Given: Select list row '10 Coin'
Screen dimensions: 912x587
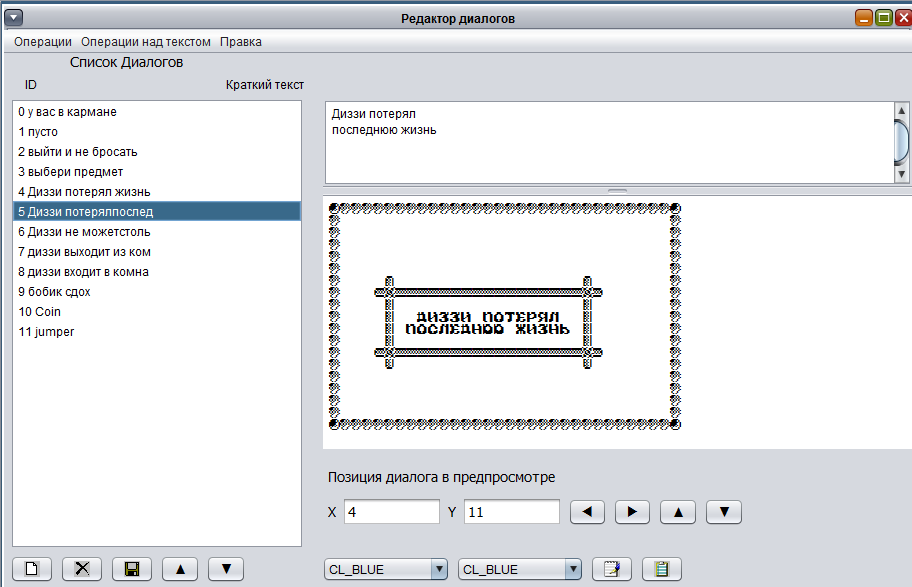Looking at the screenshot, I should click(x=156, y=312).
